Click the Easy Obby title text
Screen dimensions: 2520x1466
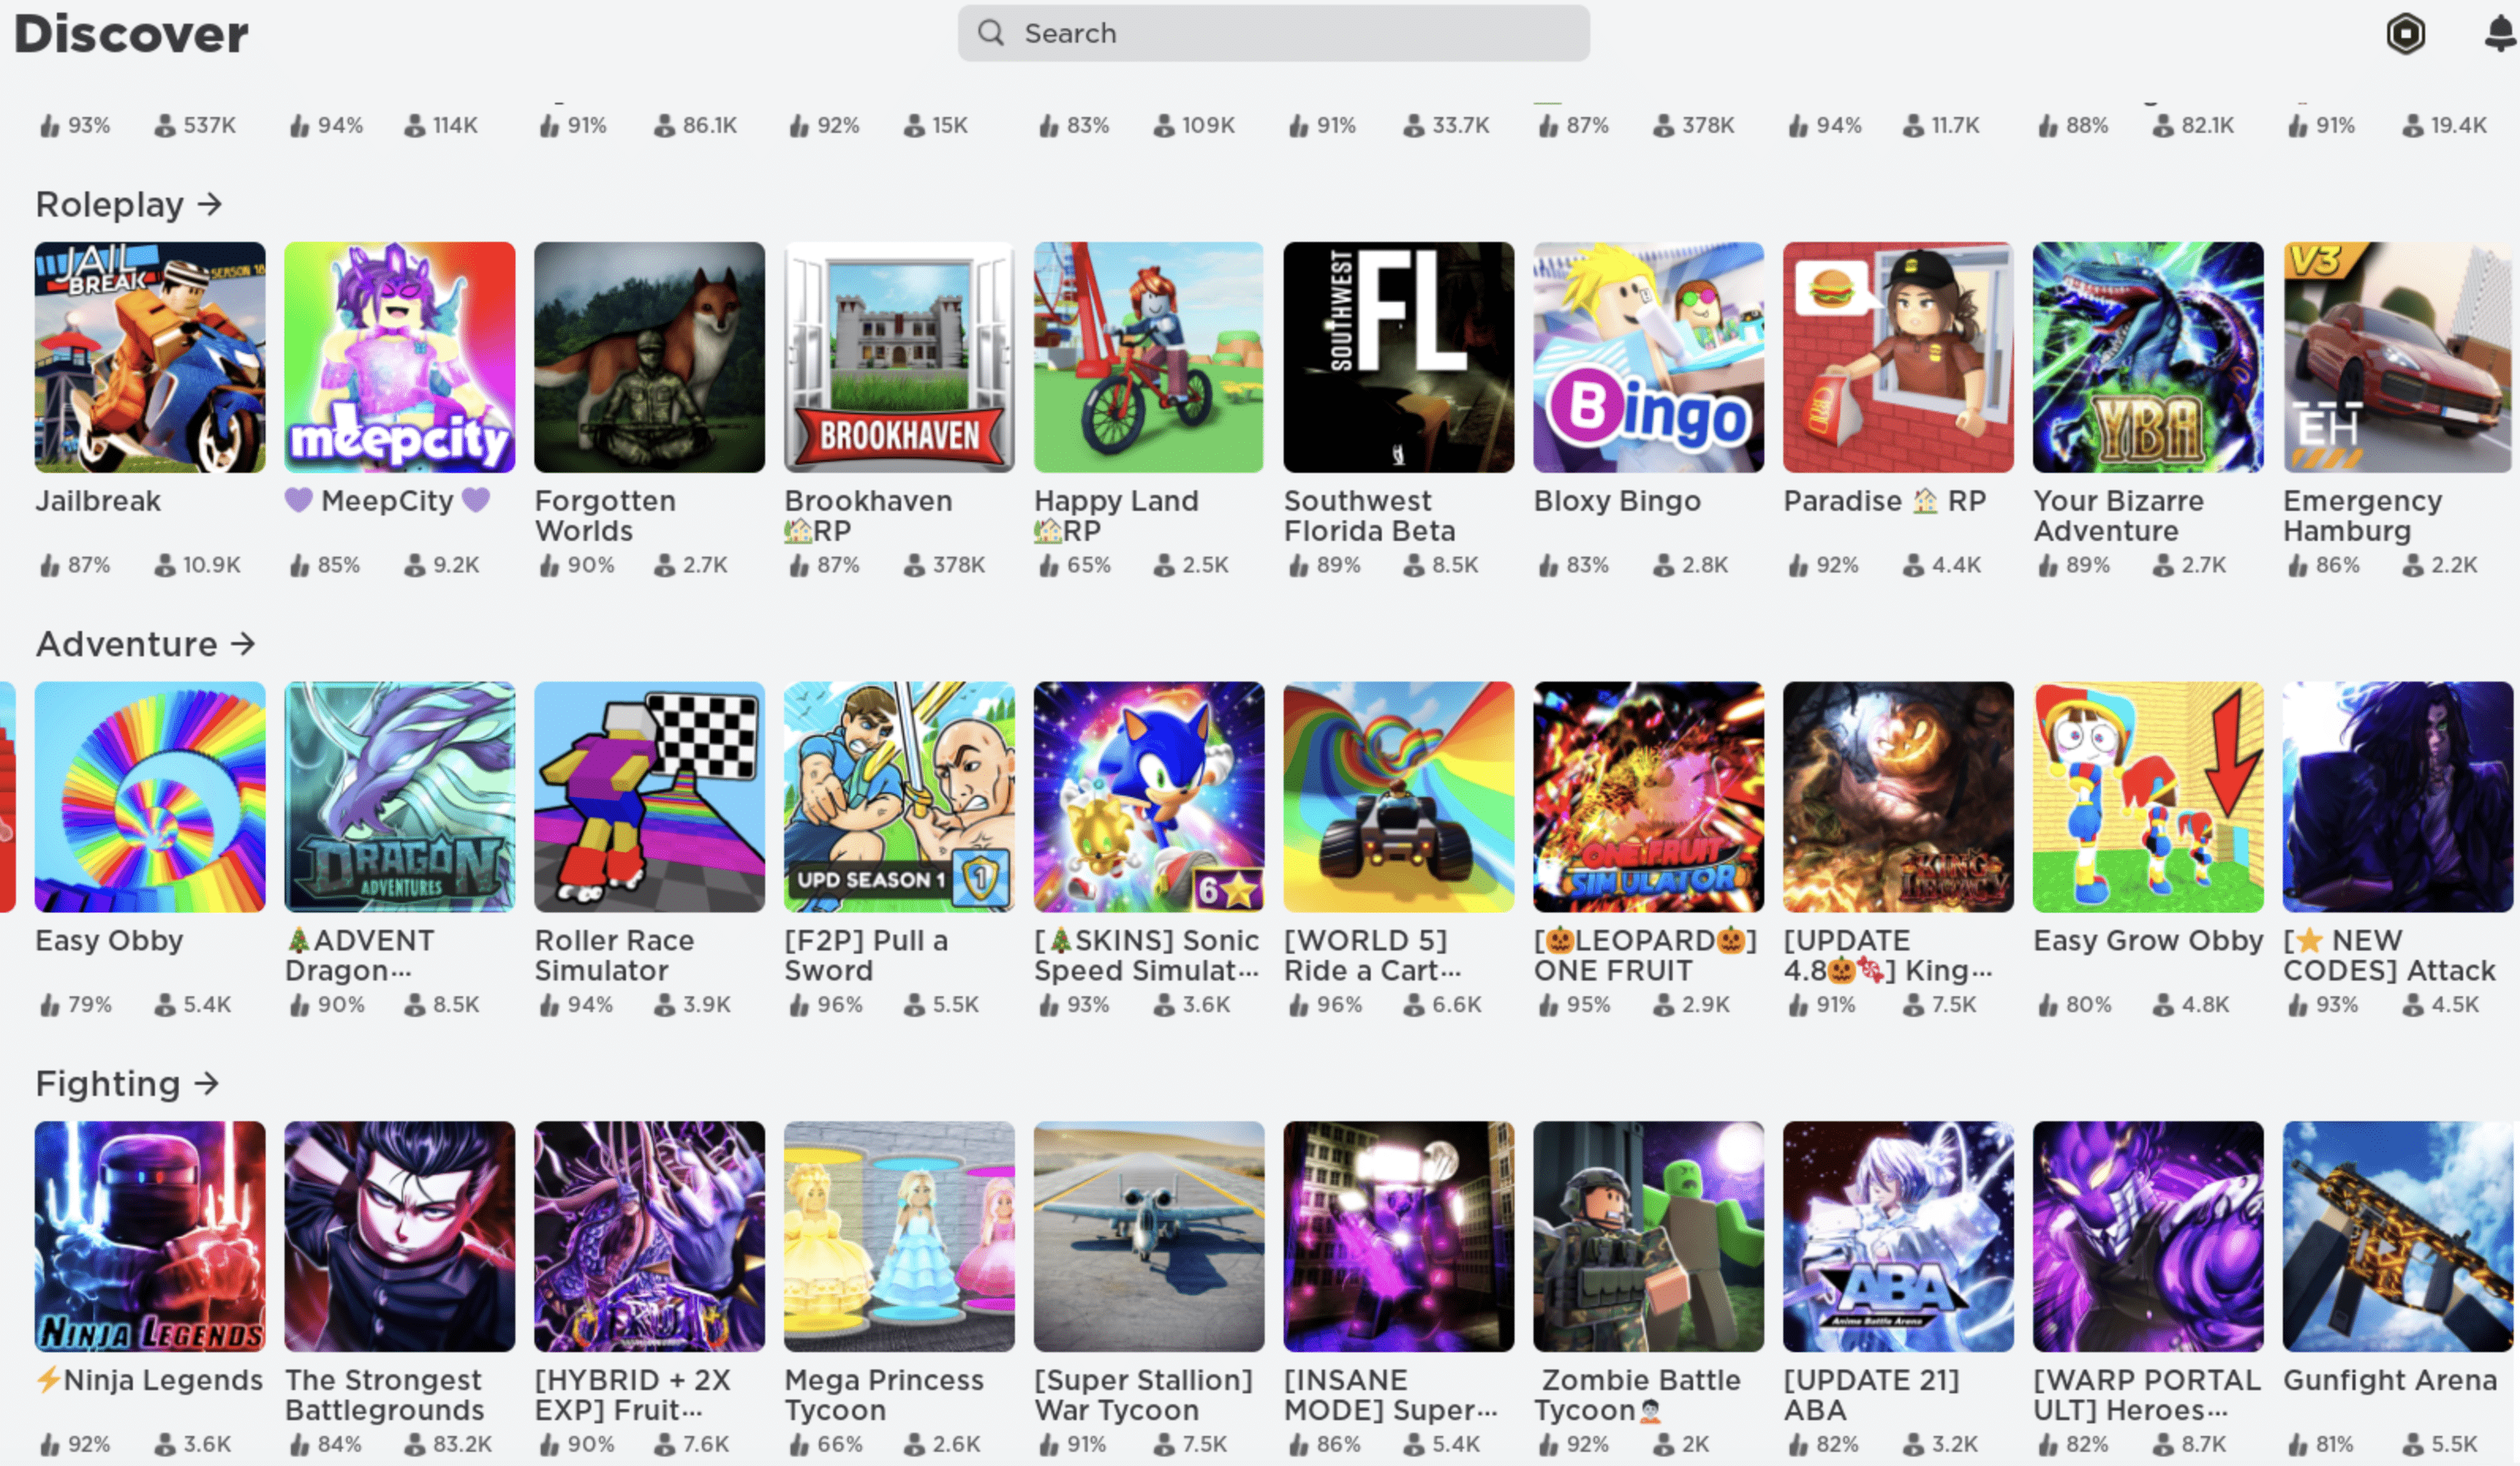(x=109, y=941)
